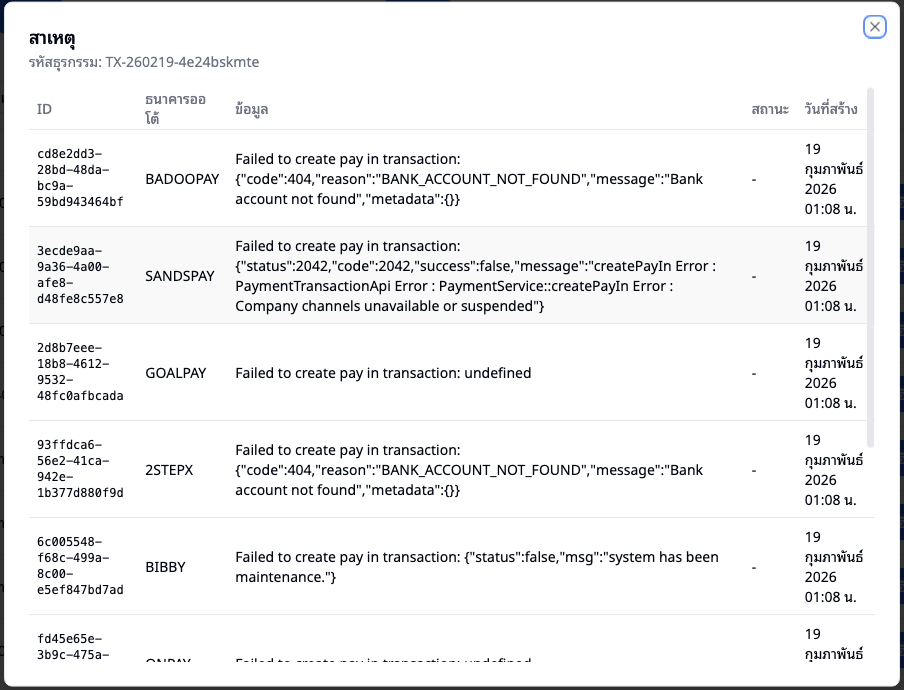Viewport: 904px width, 690px height.
Task: Click the ข้อมูล column header
Action: (x=251, y=109)
